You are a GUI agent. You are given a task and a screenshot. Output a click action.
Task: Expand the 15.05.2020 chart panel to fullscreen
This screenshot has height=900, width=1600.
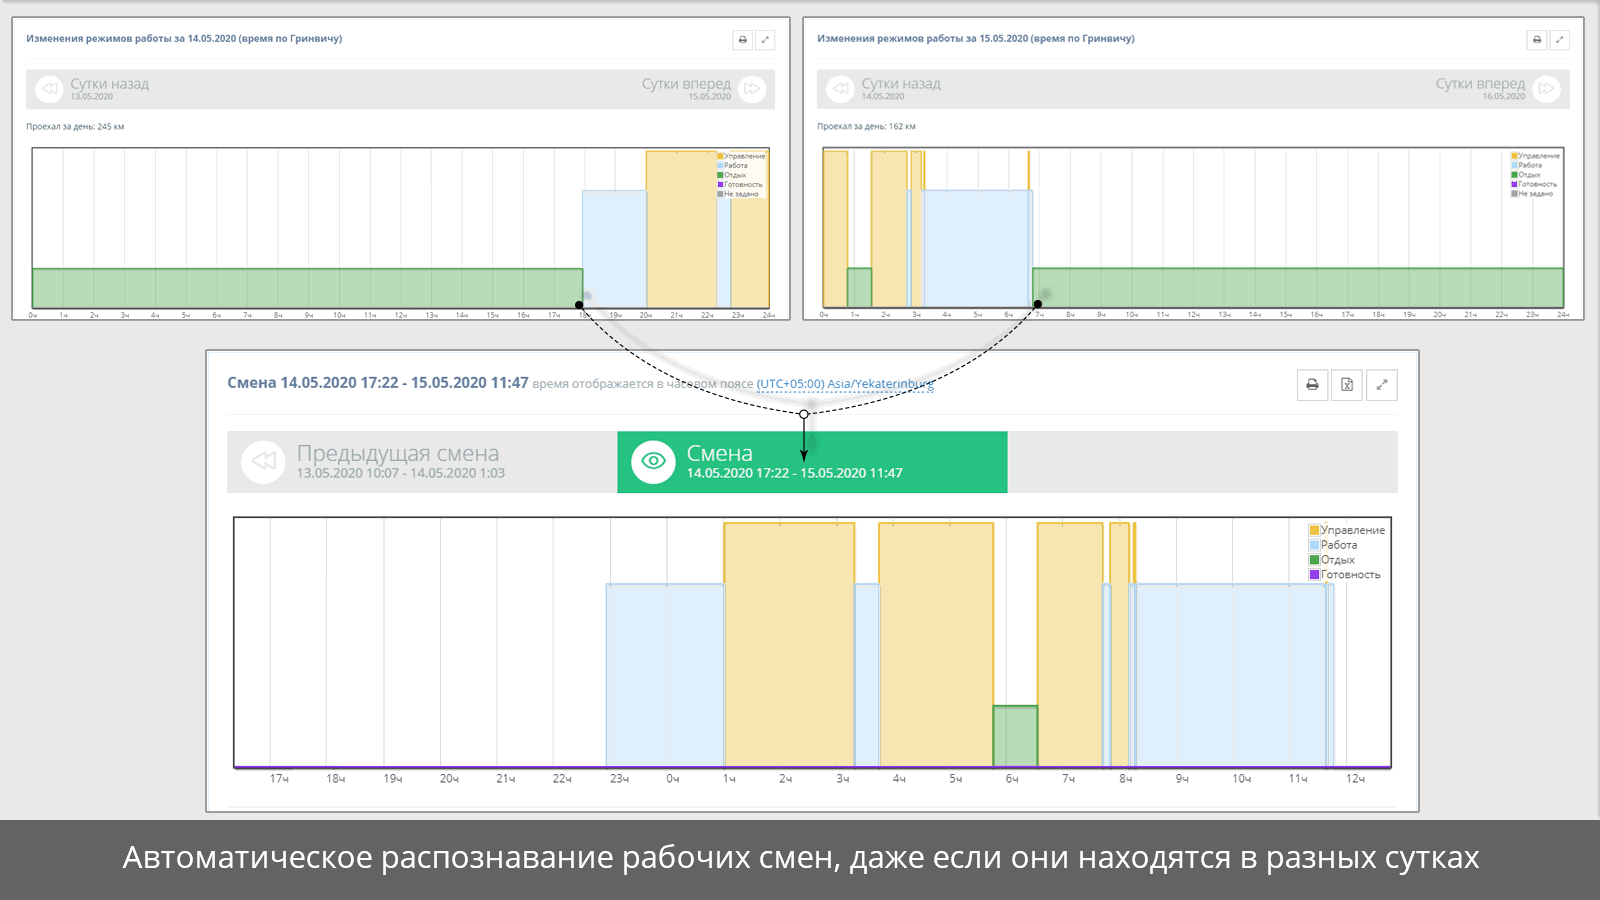pyautogui.click(x=1560, y=40)
